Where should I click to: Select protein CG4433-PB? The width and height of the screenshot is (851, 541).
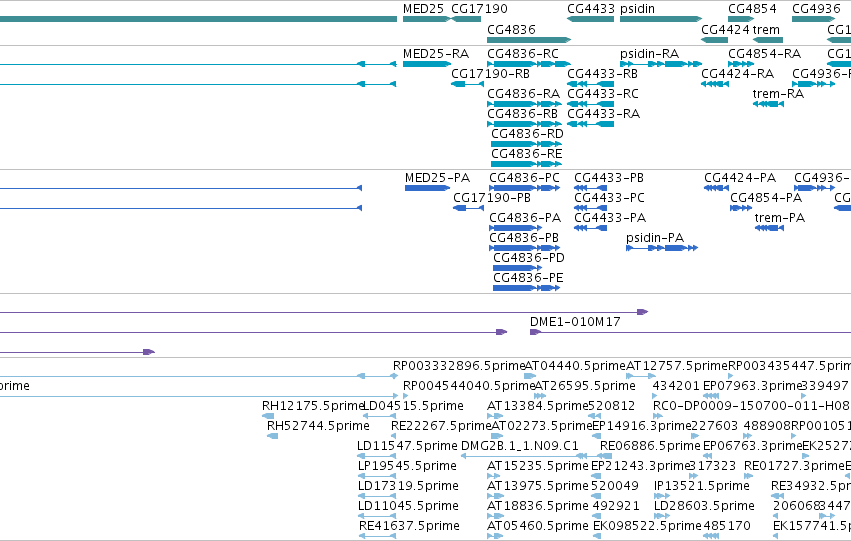[x=590, y=188]
